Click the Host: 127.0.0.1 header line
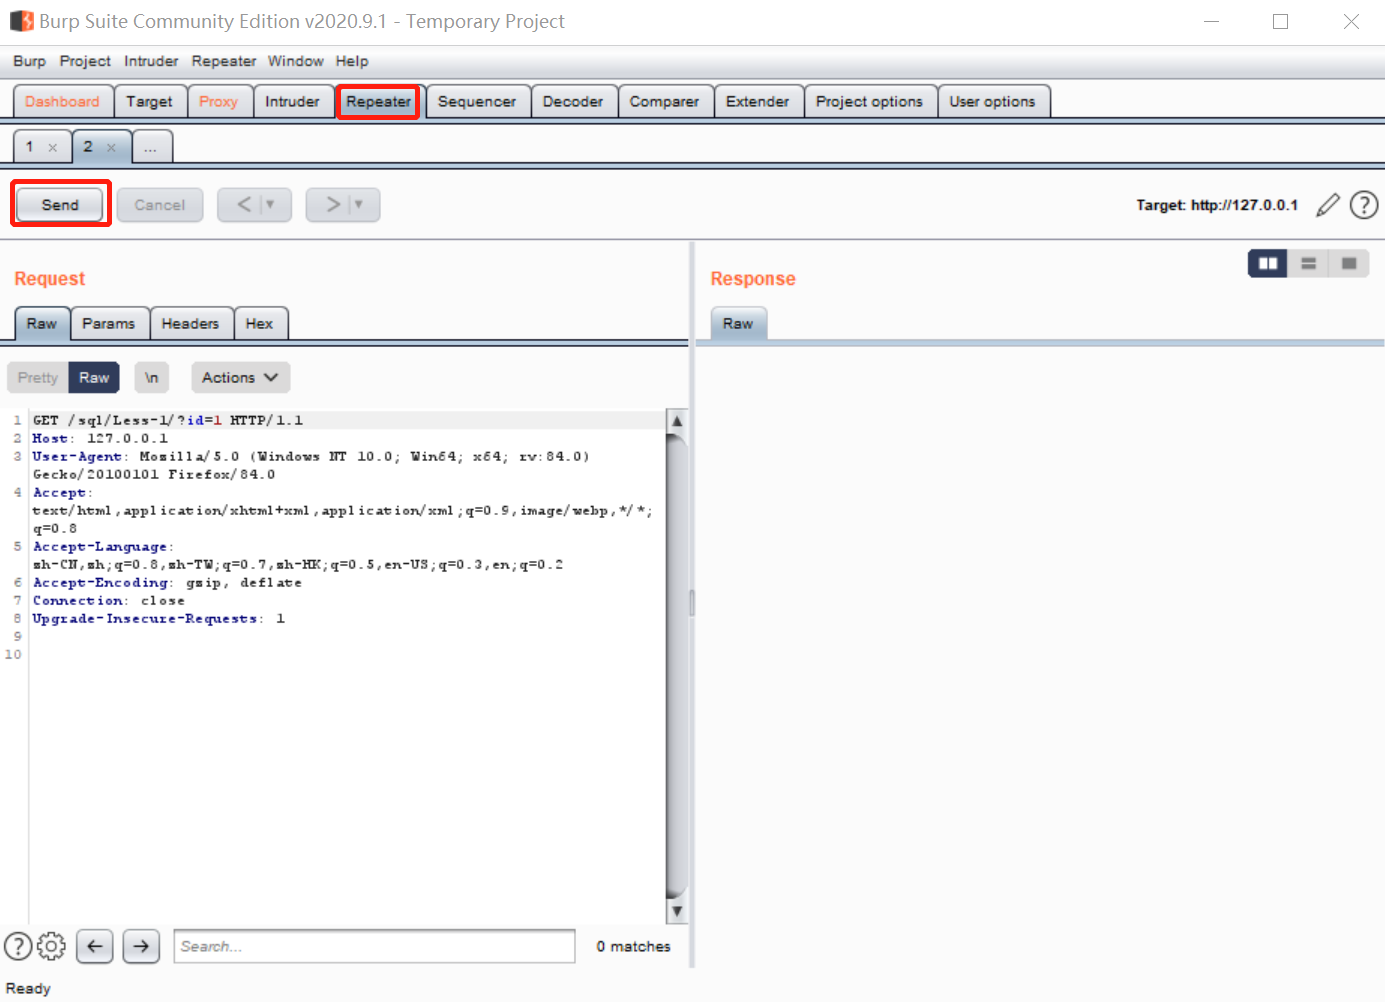The width and height of the screenshot is (1385, 1002). coord(100,438)
